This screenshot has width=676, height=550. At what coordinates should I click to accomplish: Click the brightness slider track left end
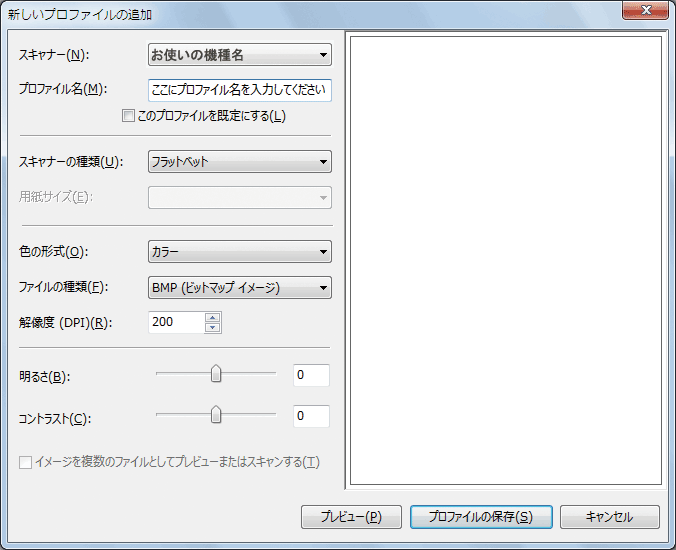point(160,374)
